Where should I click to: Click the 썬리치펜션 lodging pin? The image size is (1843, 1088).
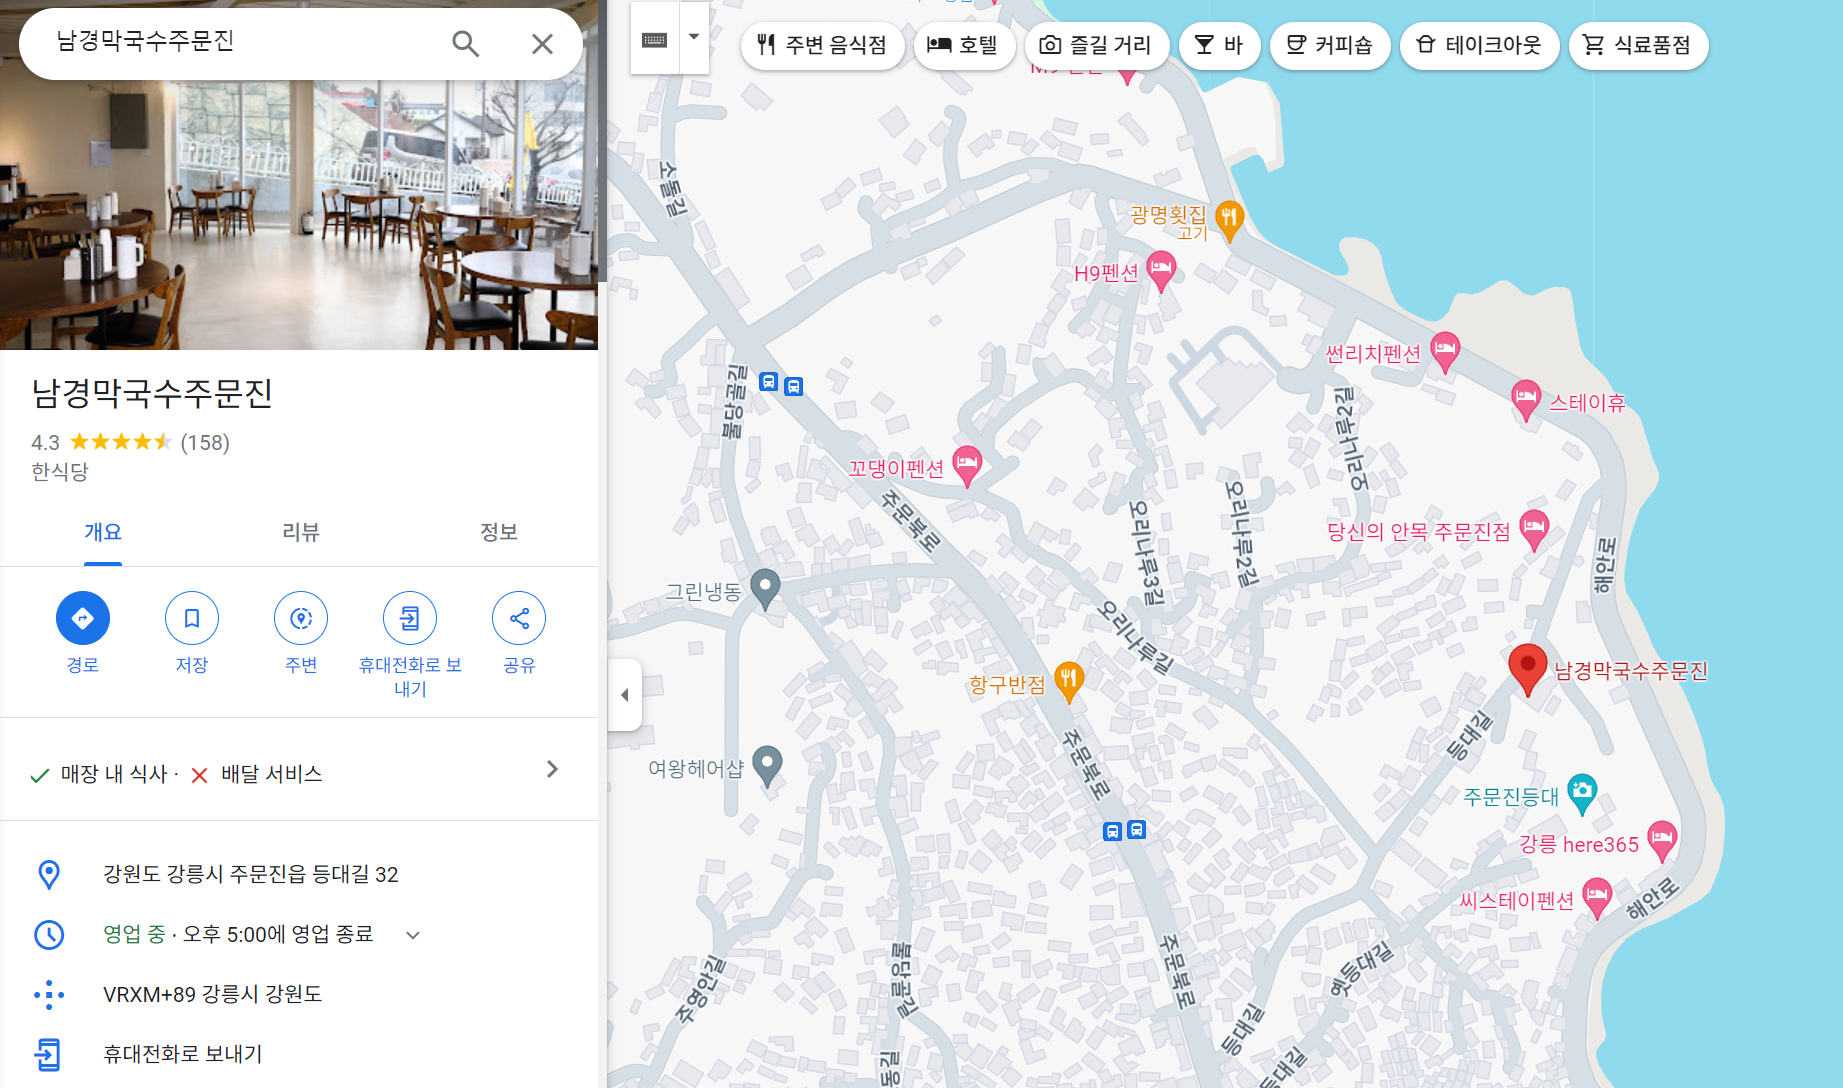1445,351
